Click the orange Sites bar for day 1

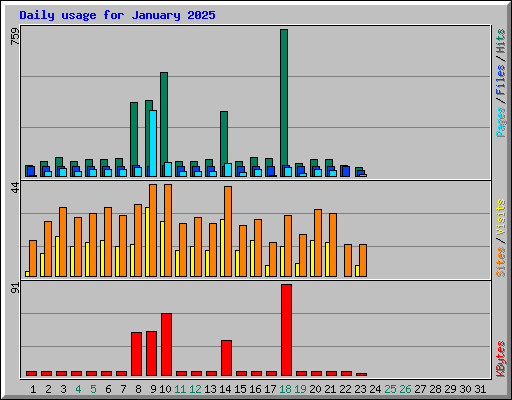(33, 258)
